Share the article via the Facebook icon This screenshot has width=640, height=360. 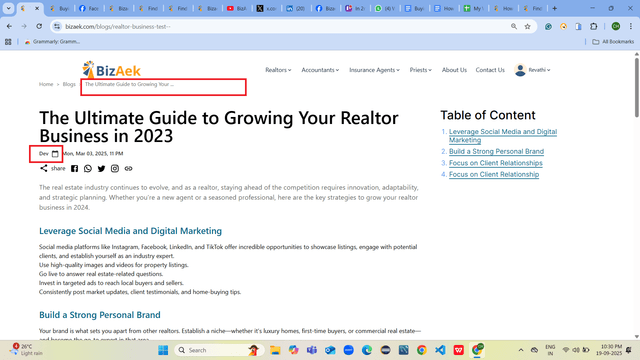pyautogui.click(x=74, y=169)
